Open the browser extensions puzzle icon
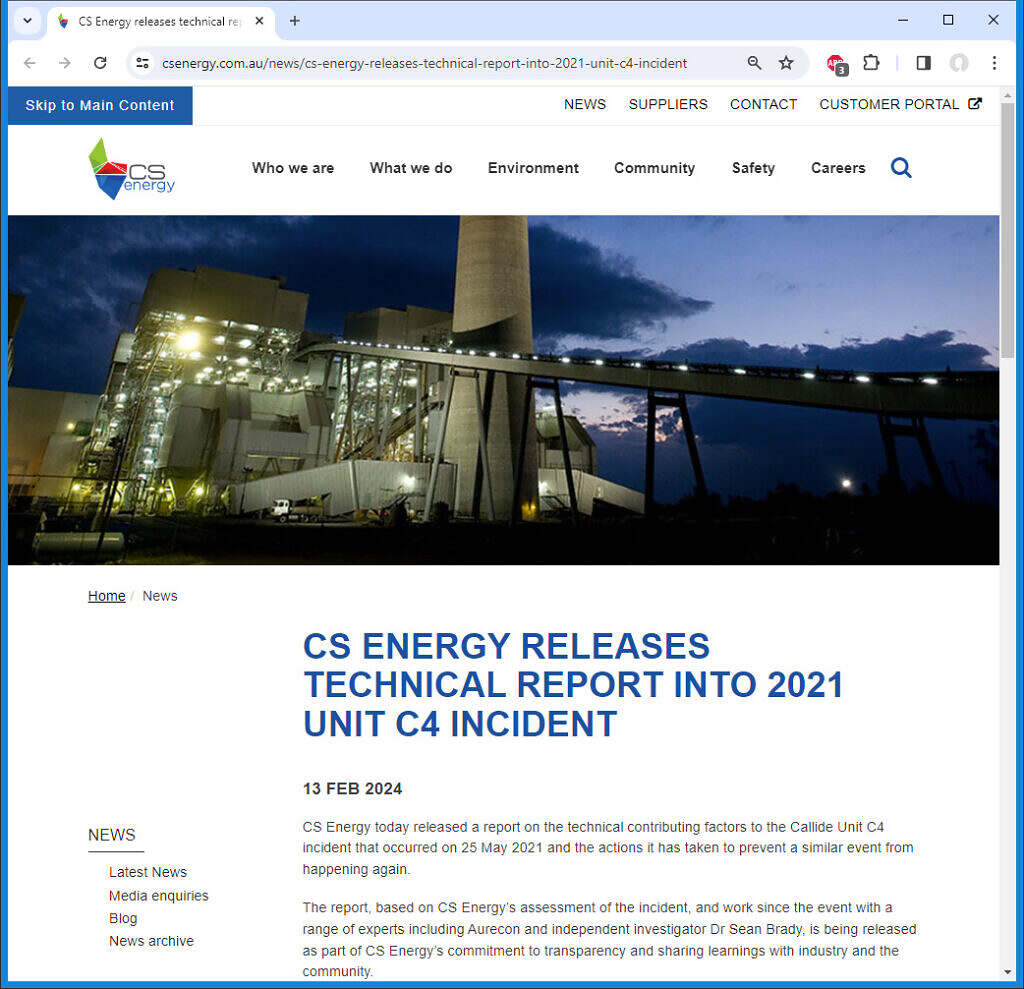Image resolution: width=1024 pixels, height=989 pixels. click(871, 62)
